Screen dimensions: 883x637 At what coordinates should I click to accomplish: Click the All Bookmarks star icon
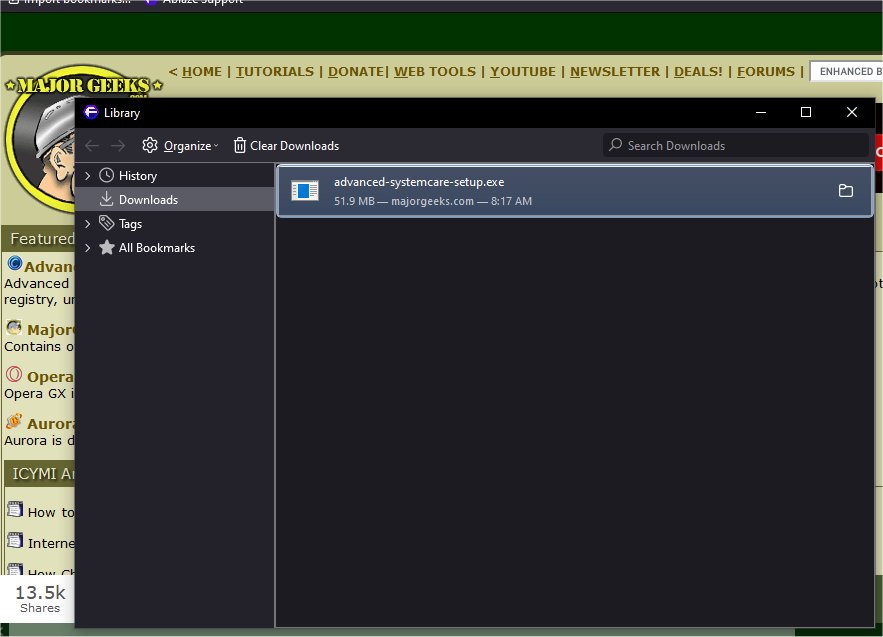106,247
